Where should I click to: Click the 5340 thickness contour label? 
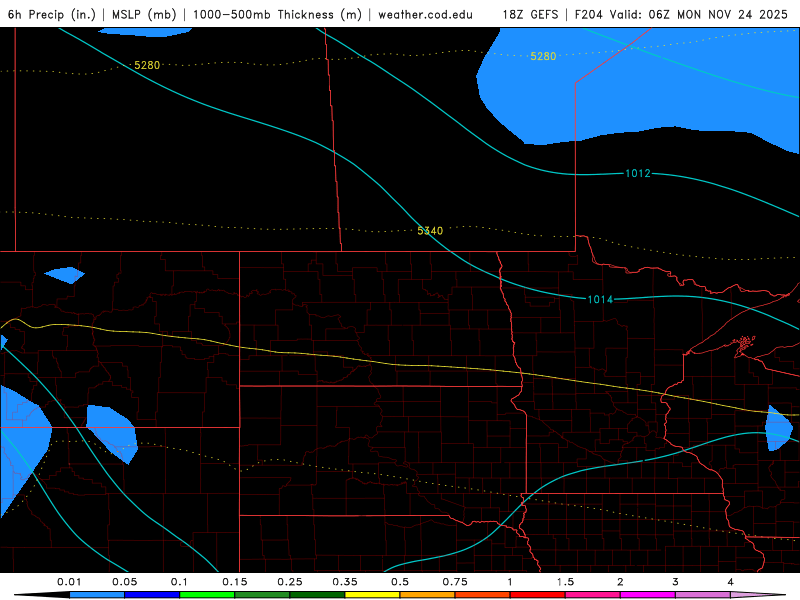[x=430, y=231]
